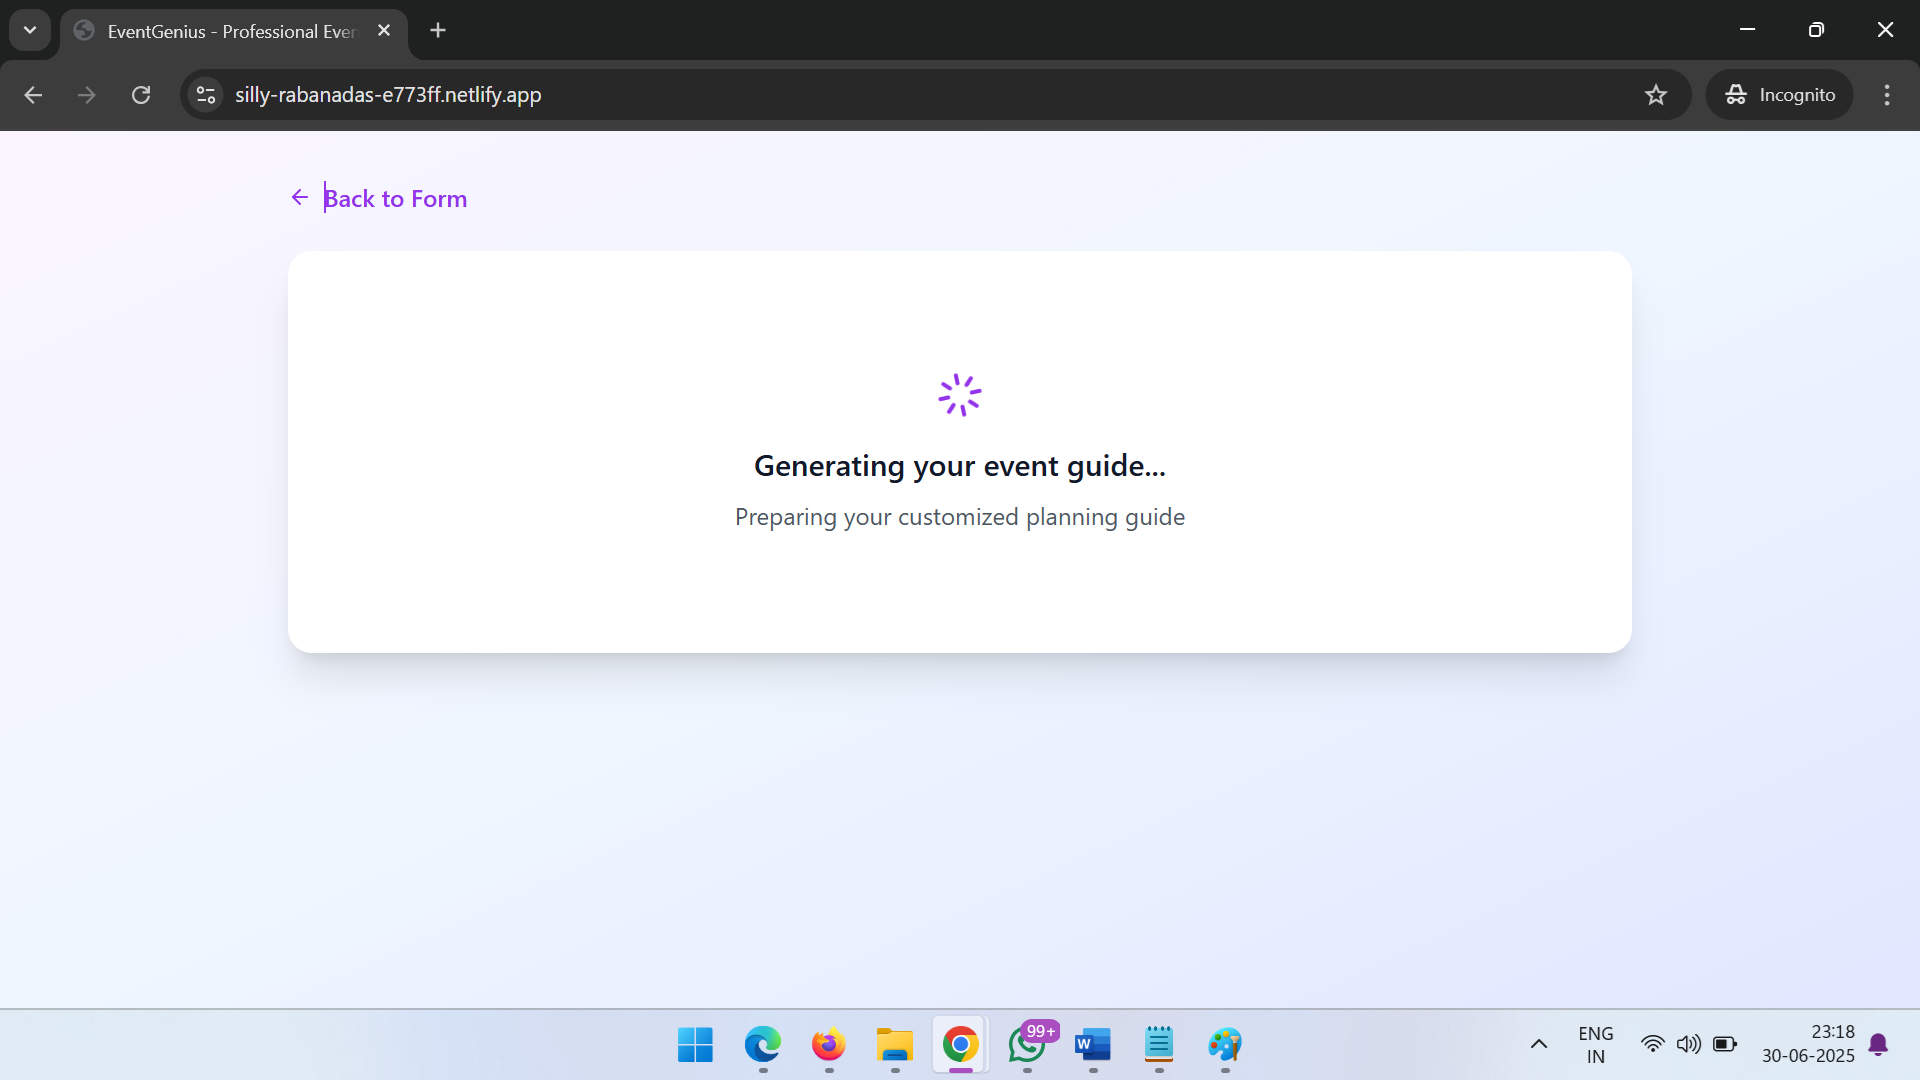This screenshot has width=1920, height=1080.
Task: Reload the current page
Action: (x=141, y=95)
